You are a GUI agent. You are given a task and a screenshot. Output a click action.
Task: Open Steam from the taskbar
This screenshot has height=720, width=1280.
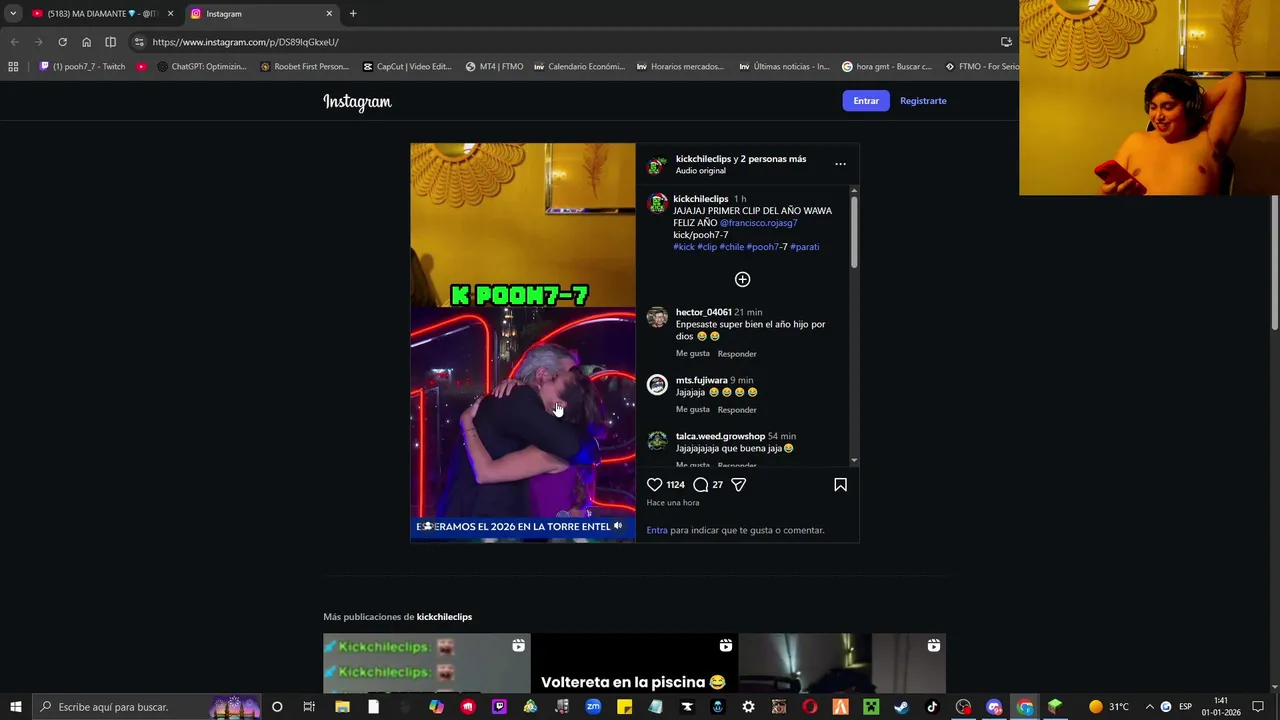(x=901, y=707)
